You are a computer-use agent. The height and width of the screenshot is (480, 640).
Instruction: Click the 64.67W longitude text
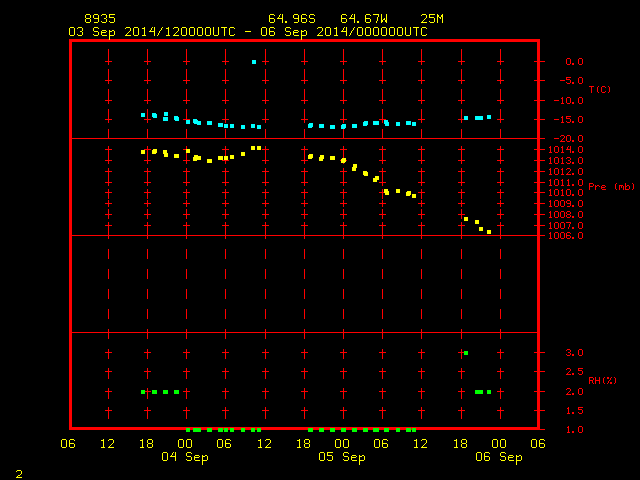tap(364, 19)
